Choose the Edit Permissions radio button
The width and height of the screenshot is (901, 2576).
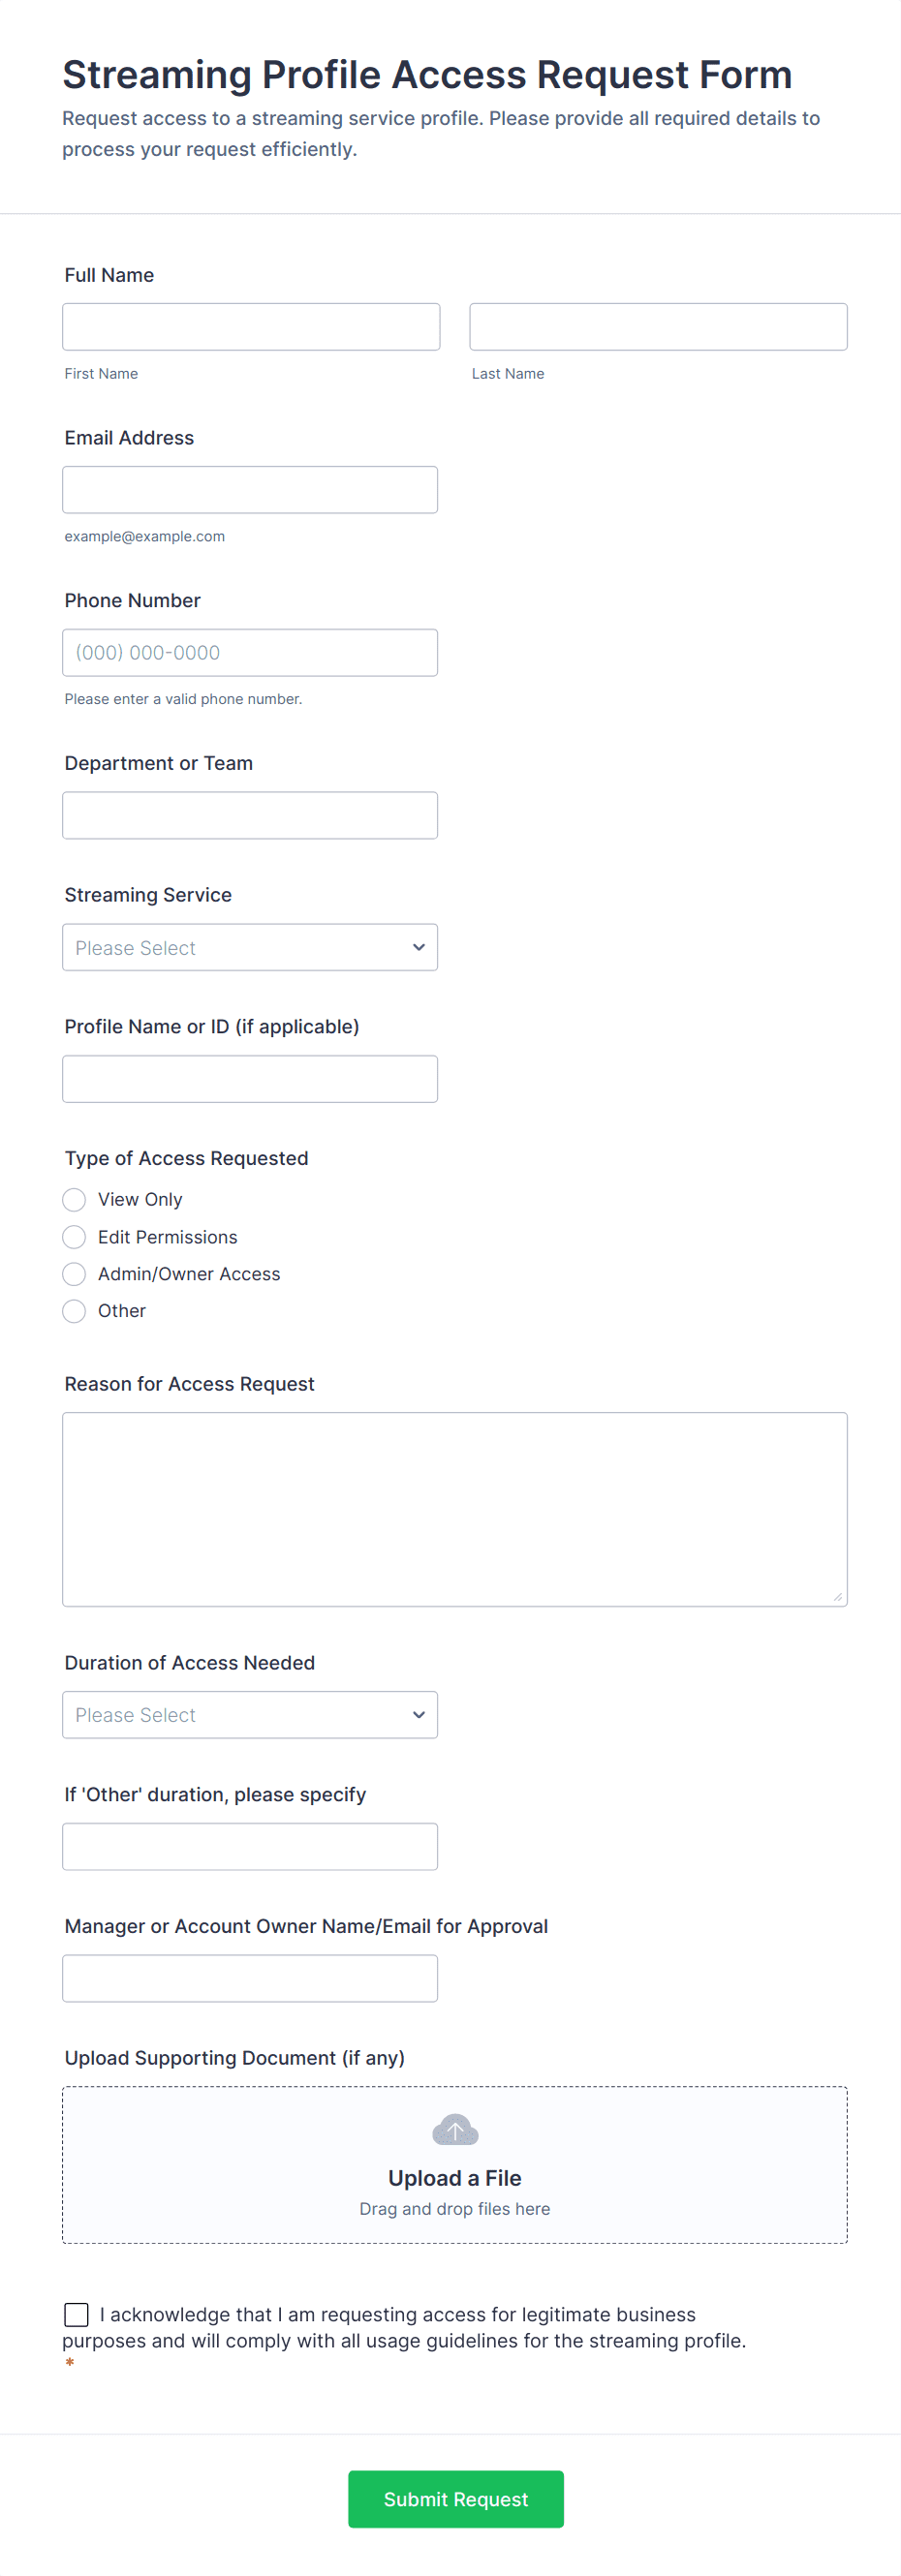(74, 1237)
